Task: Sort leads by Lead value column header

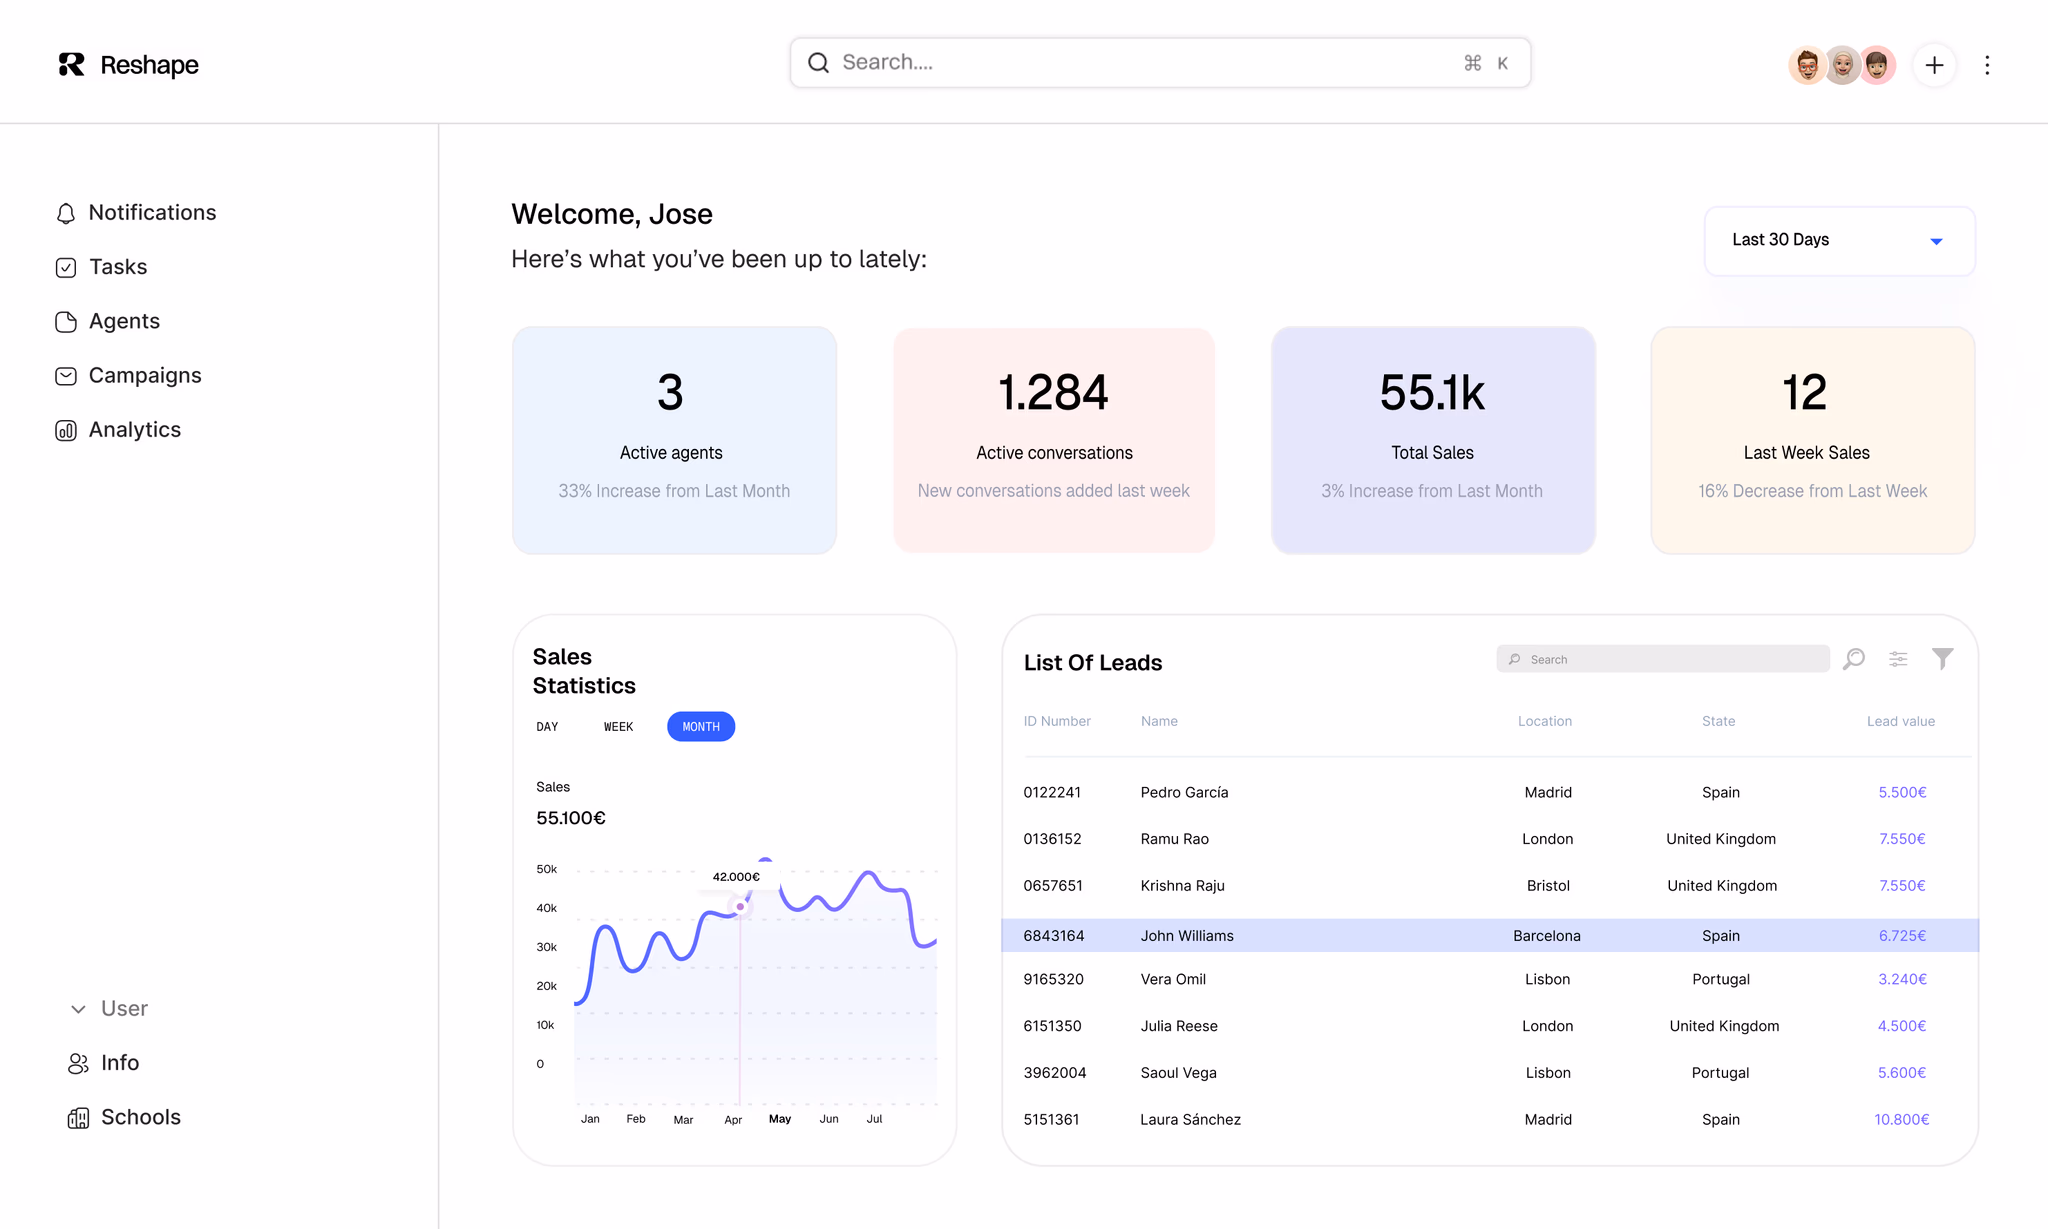Action: tap(1900, 721)
